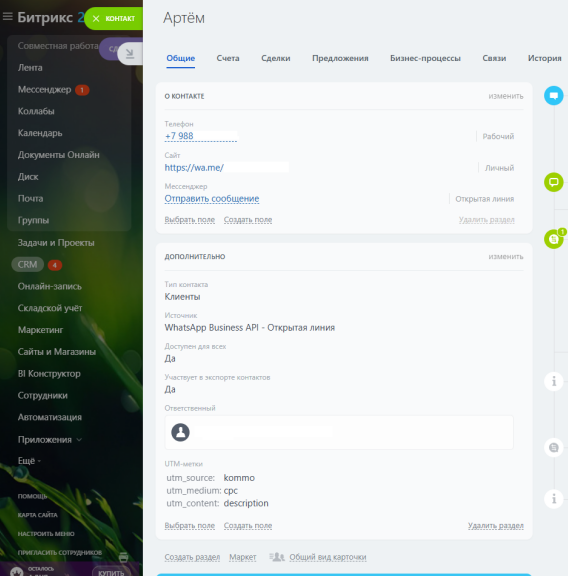Click Удалить раздел in the Дополнительно section
Screen dimensions: 568x577
click(x=496, y=525)
